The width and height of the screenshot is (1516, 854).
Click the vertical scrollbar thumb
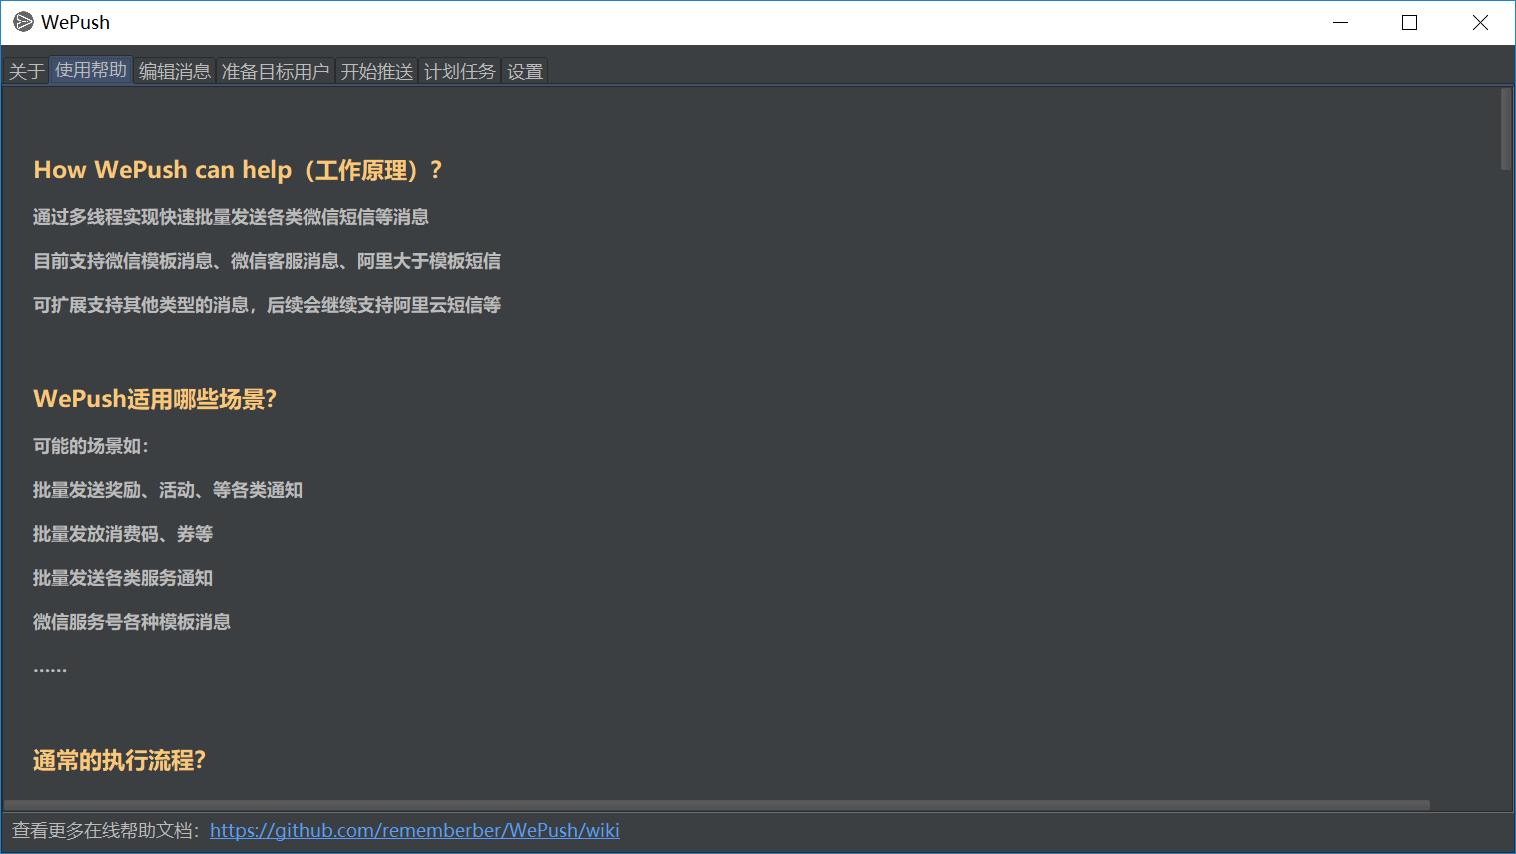1506,129
